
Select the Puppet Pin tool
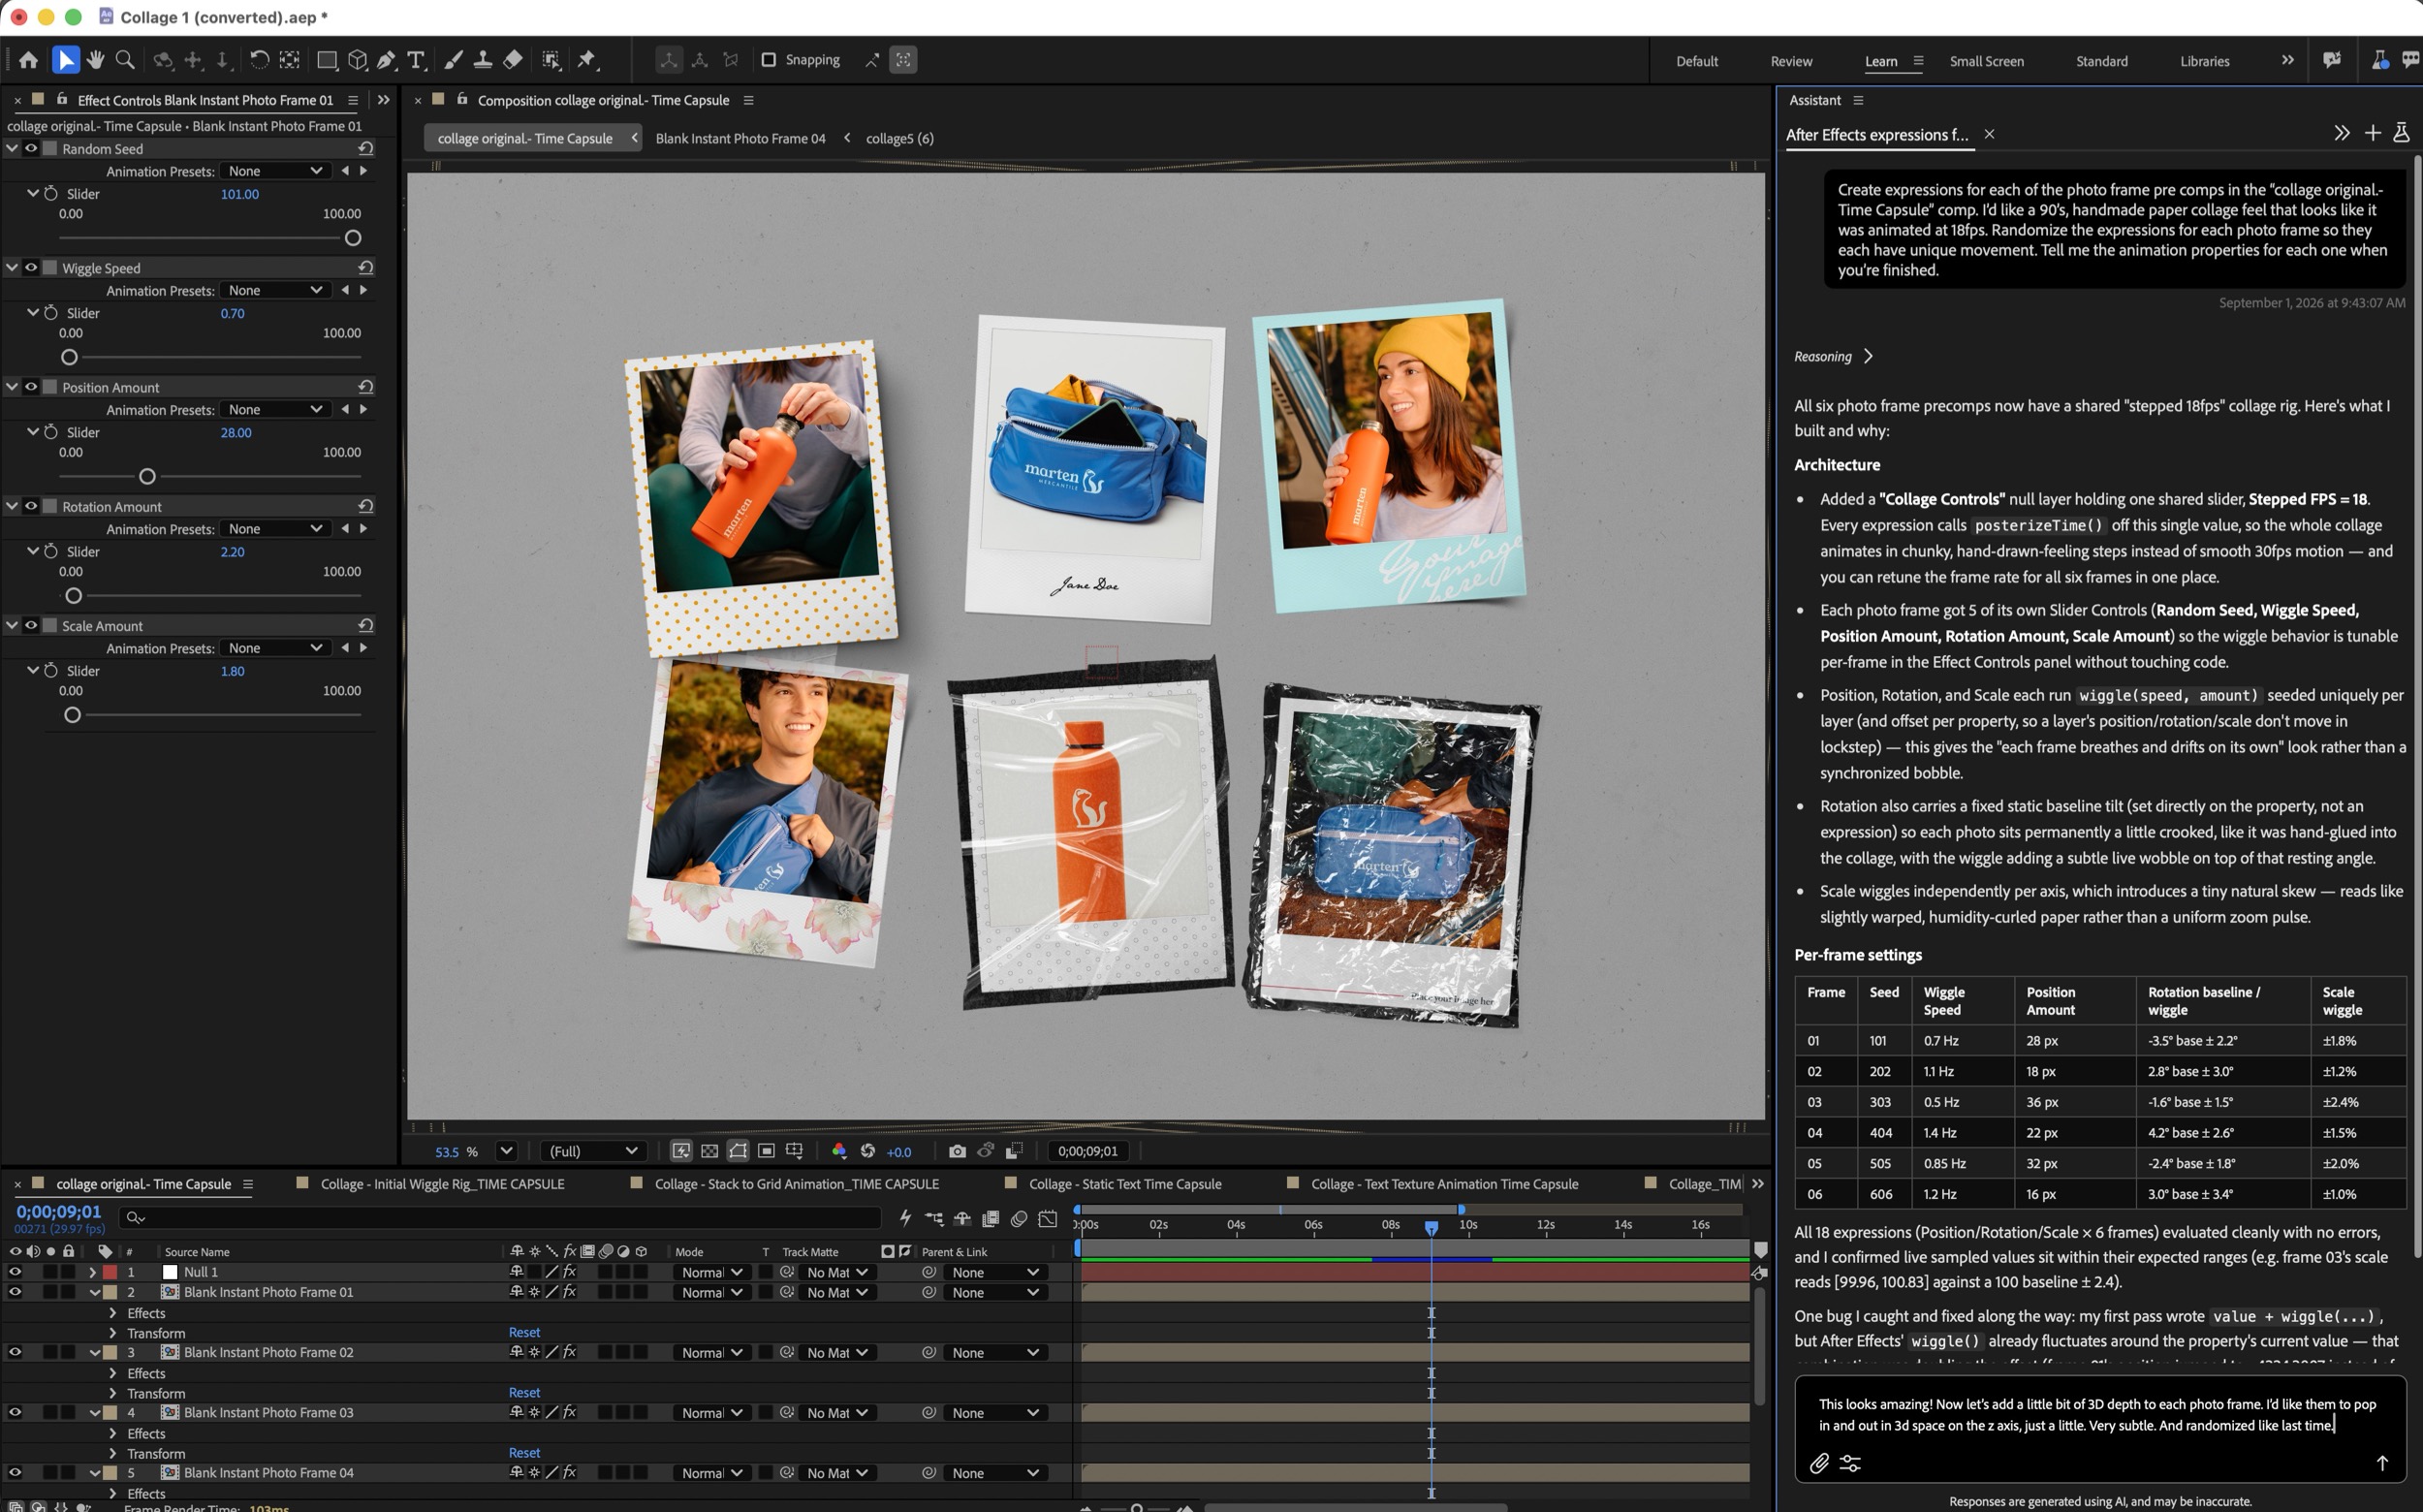(587, 60)
